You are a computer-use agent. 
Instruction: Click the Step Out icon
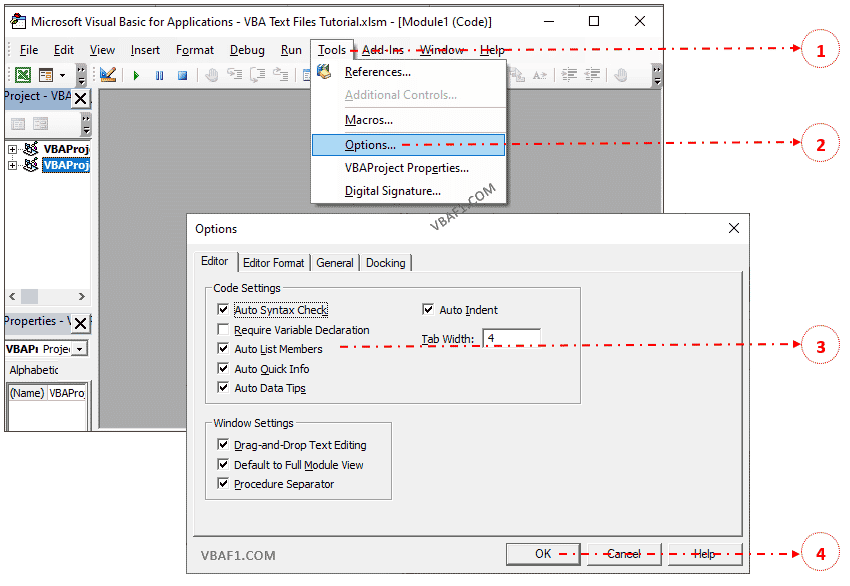(x=281, y=75)
